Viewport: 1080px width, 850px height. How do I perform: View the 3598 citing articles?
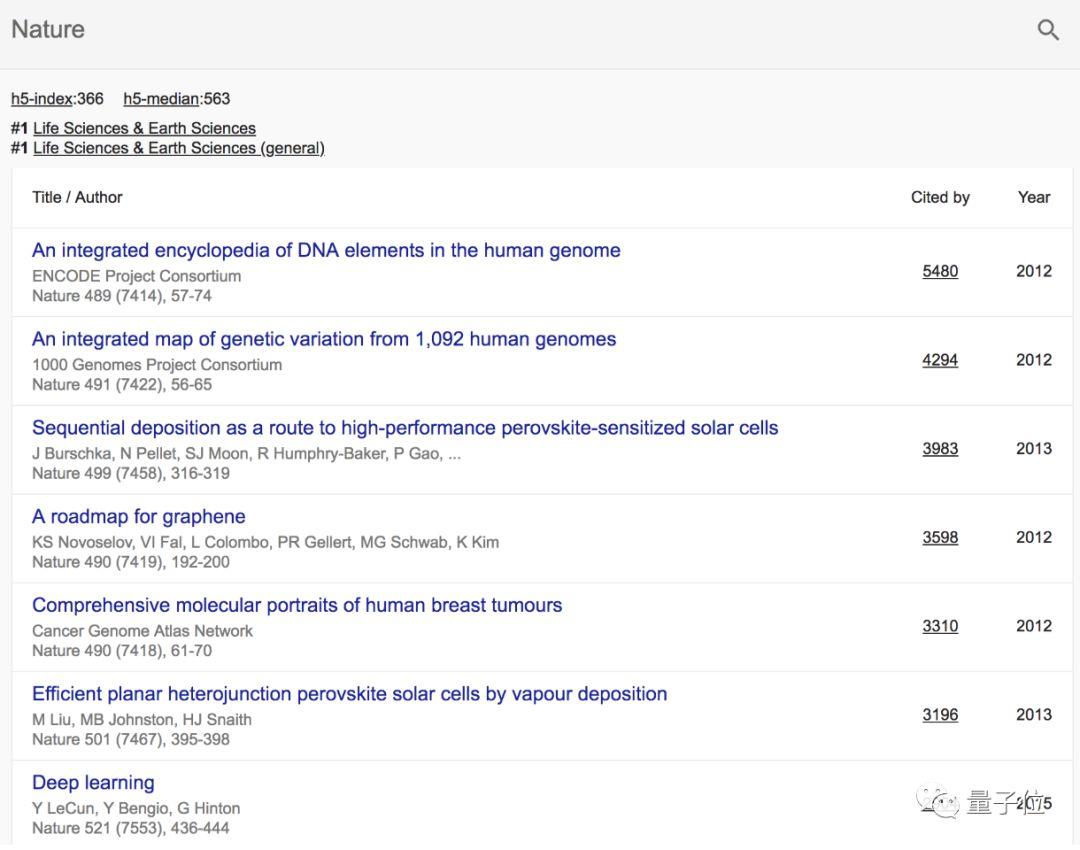pos(940,537)
